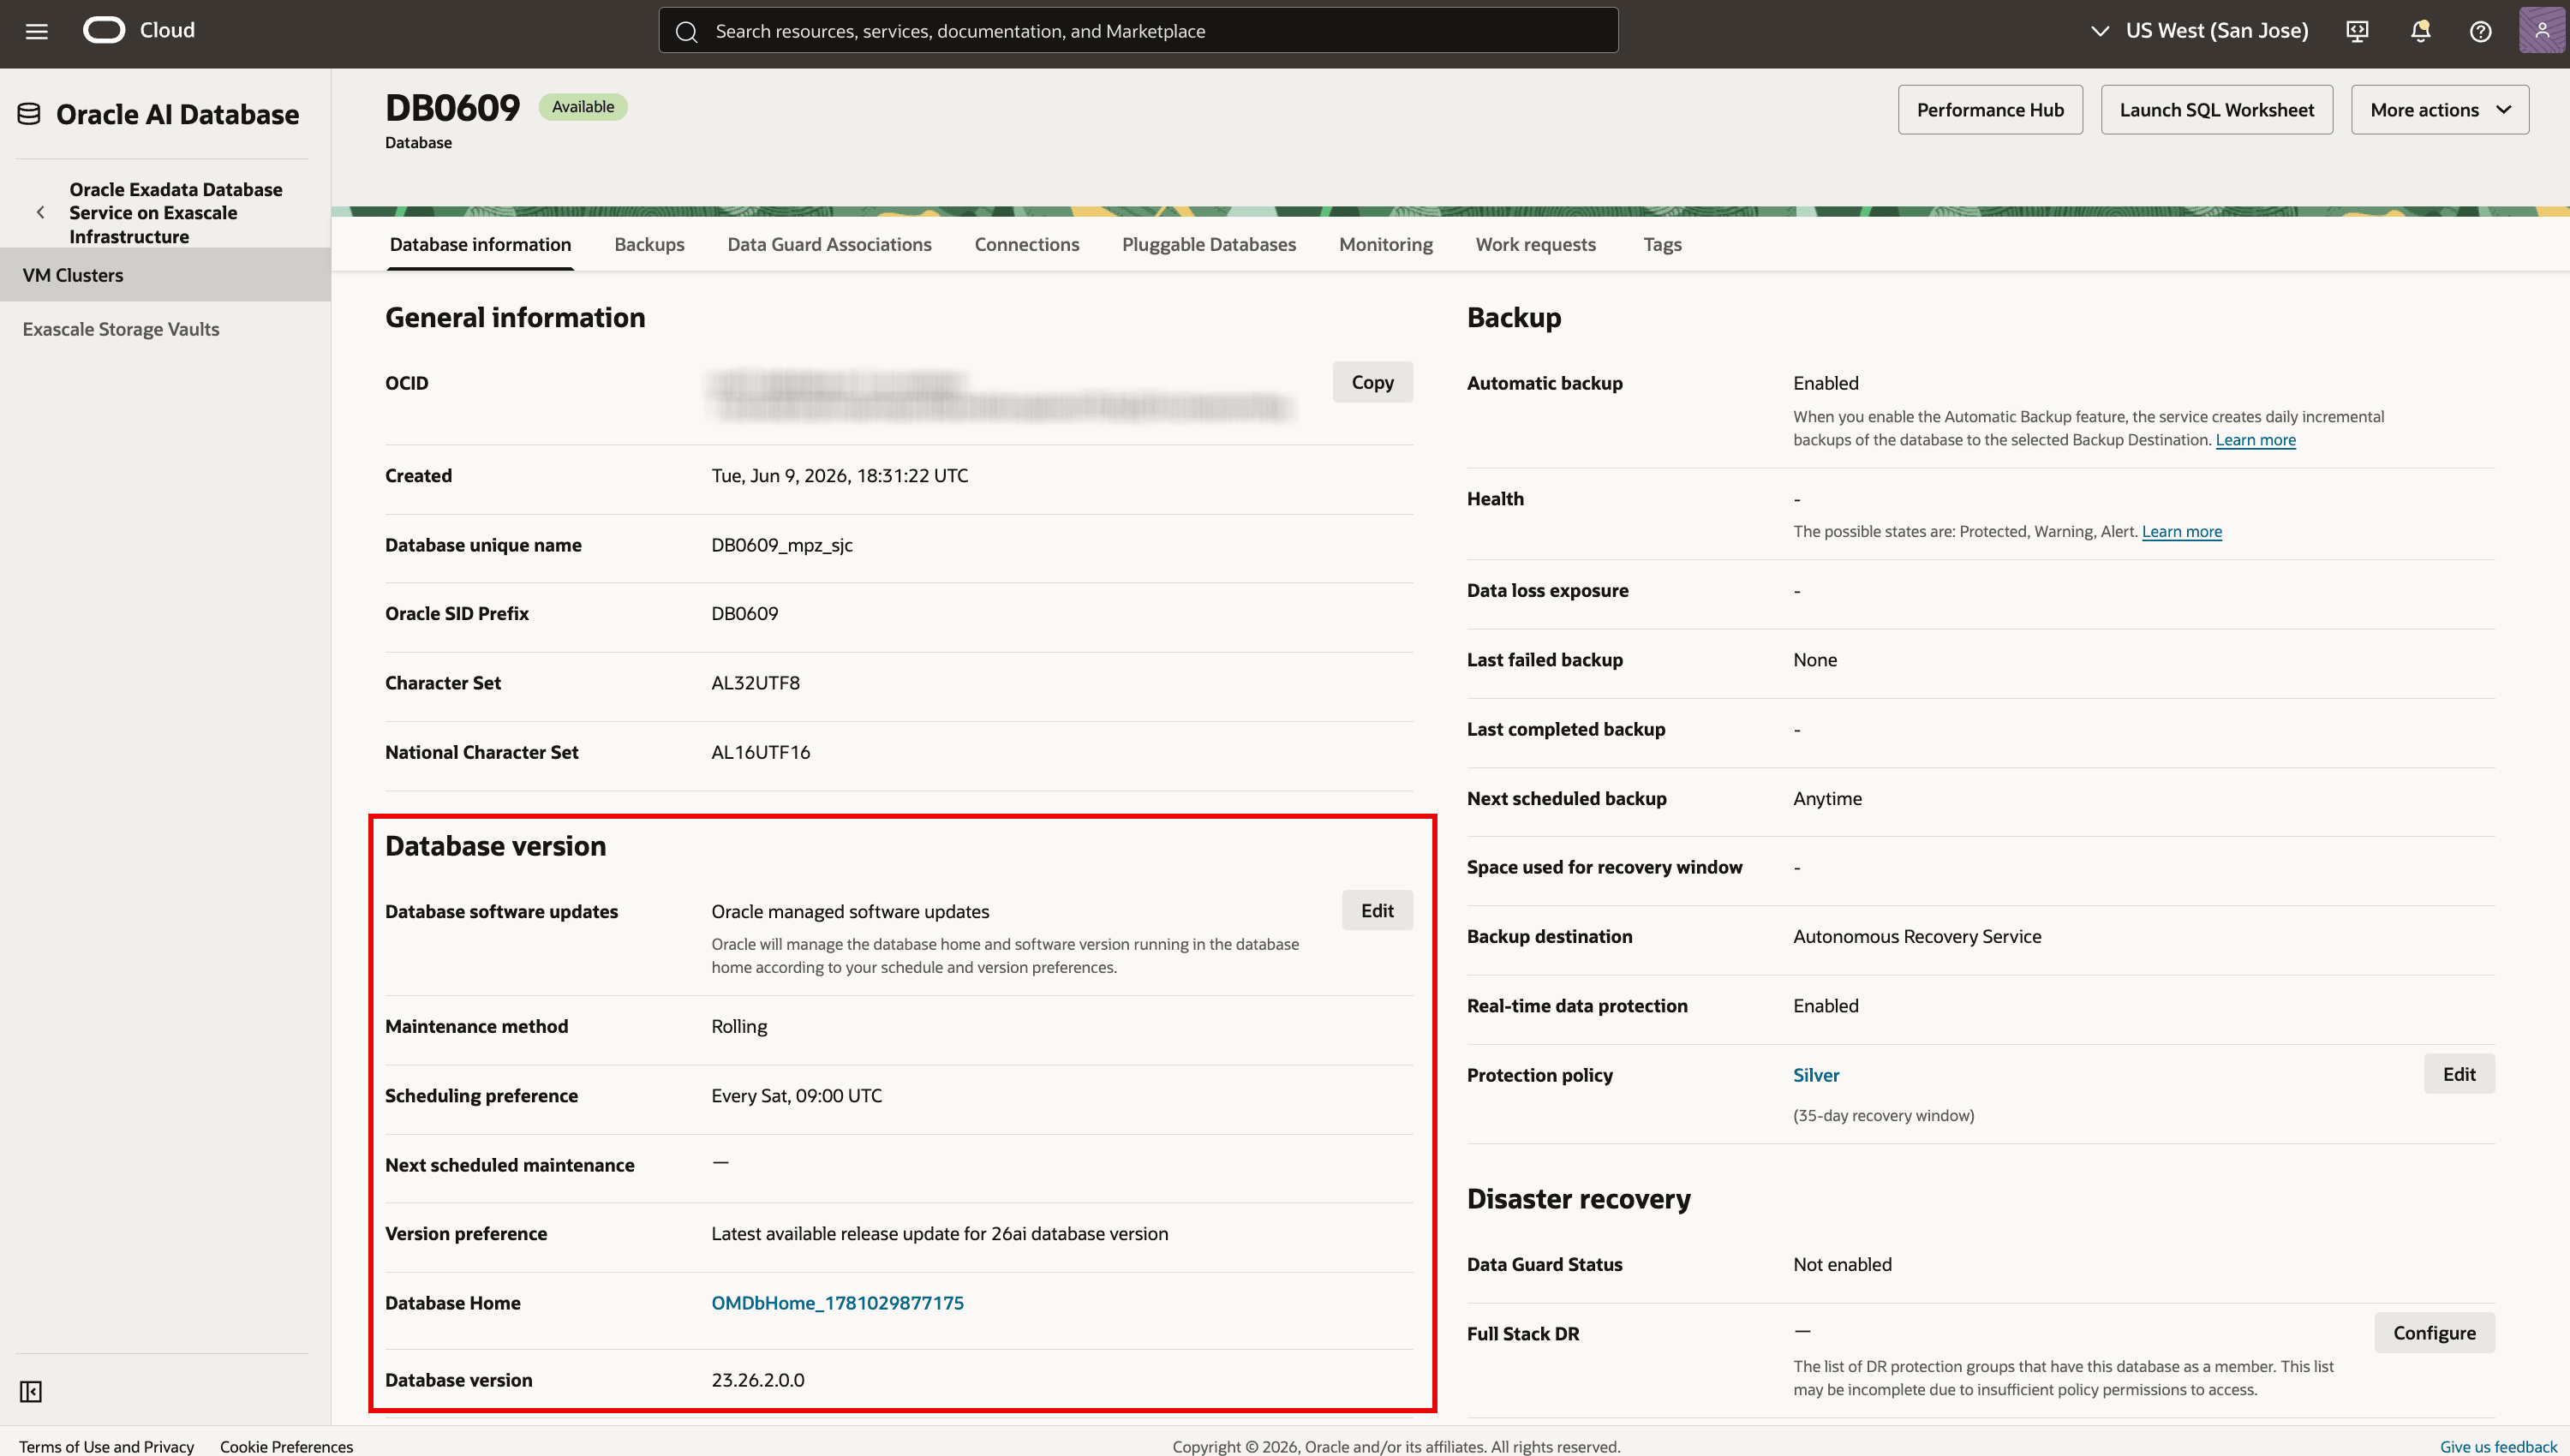Click the Oracle AI Database icon
The height and width of the screenshot is (1456, 2570).
[x=29, y=114]
